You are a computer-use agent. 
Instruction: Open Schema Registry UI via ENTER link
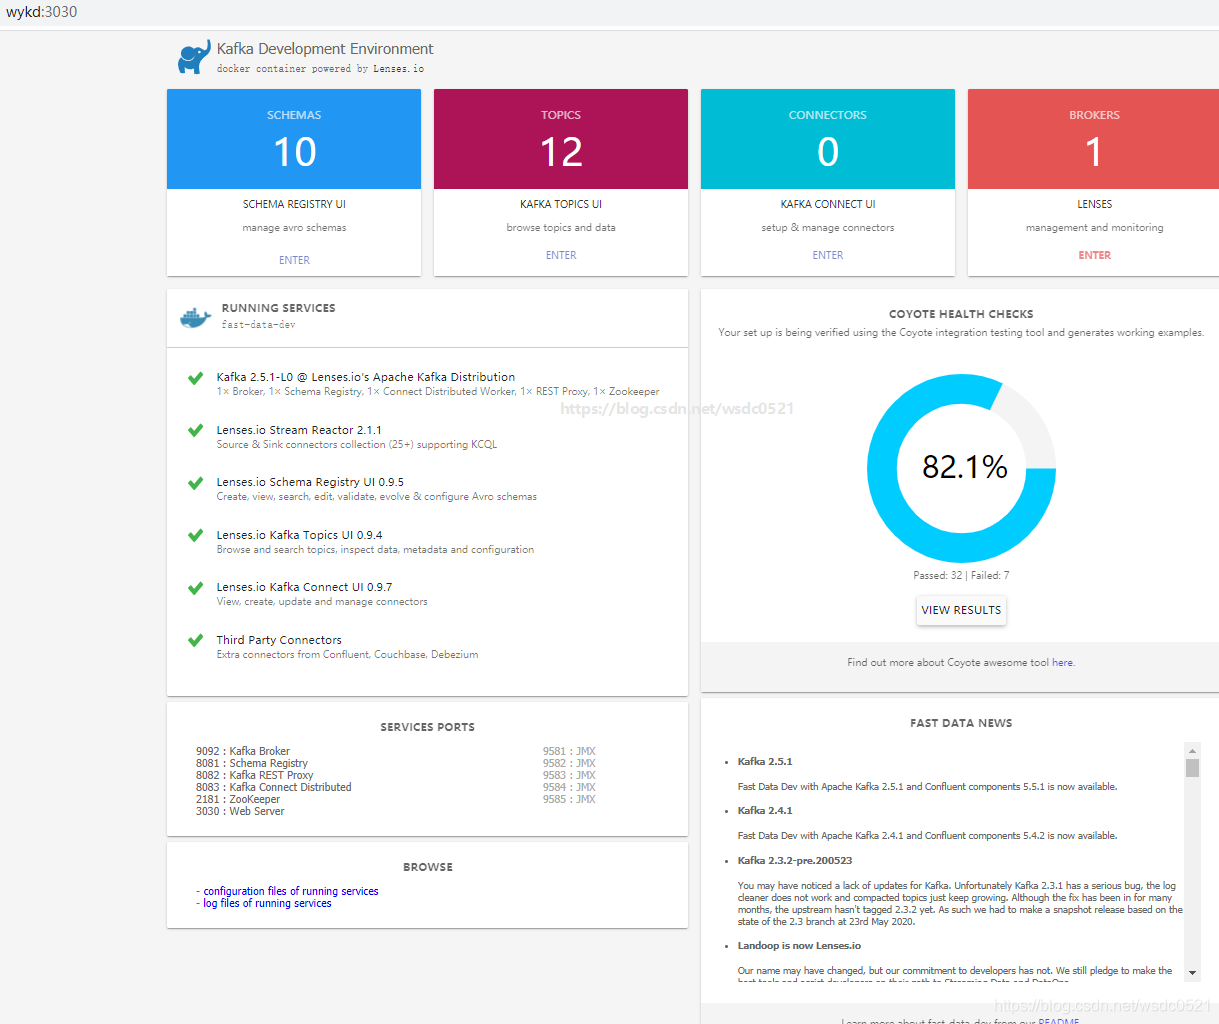pyautogui.click(x=294, y=260)
